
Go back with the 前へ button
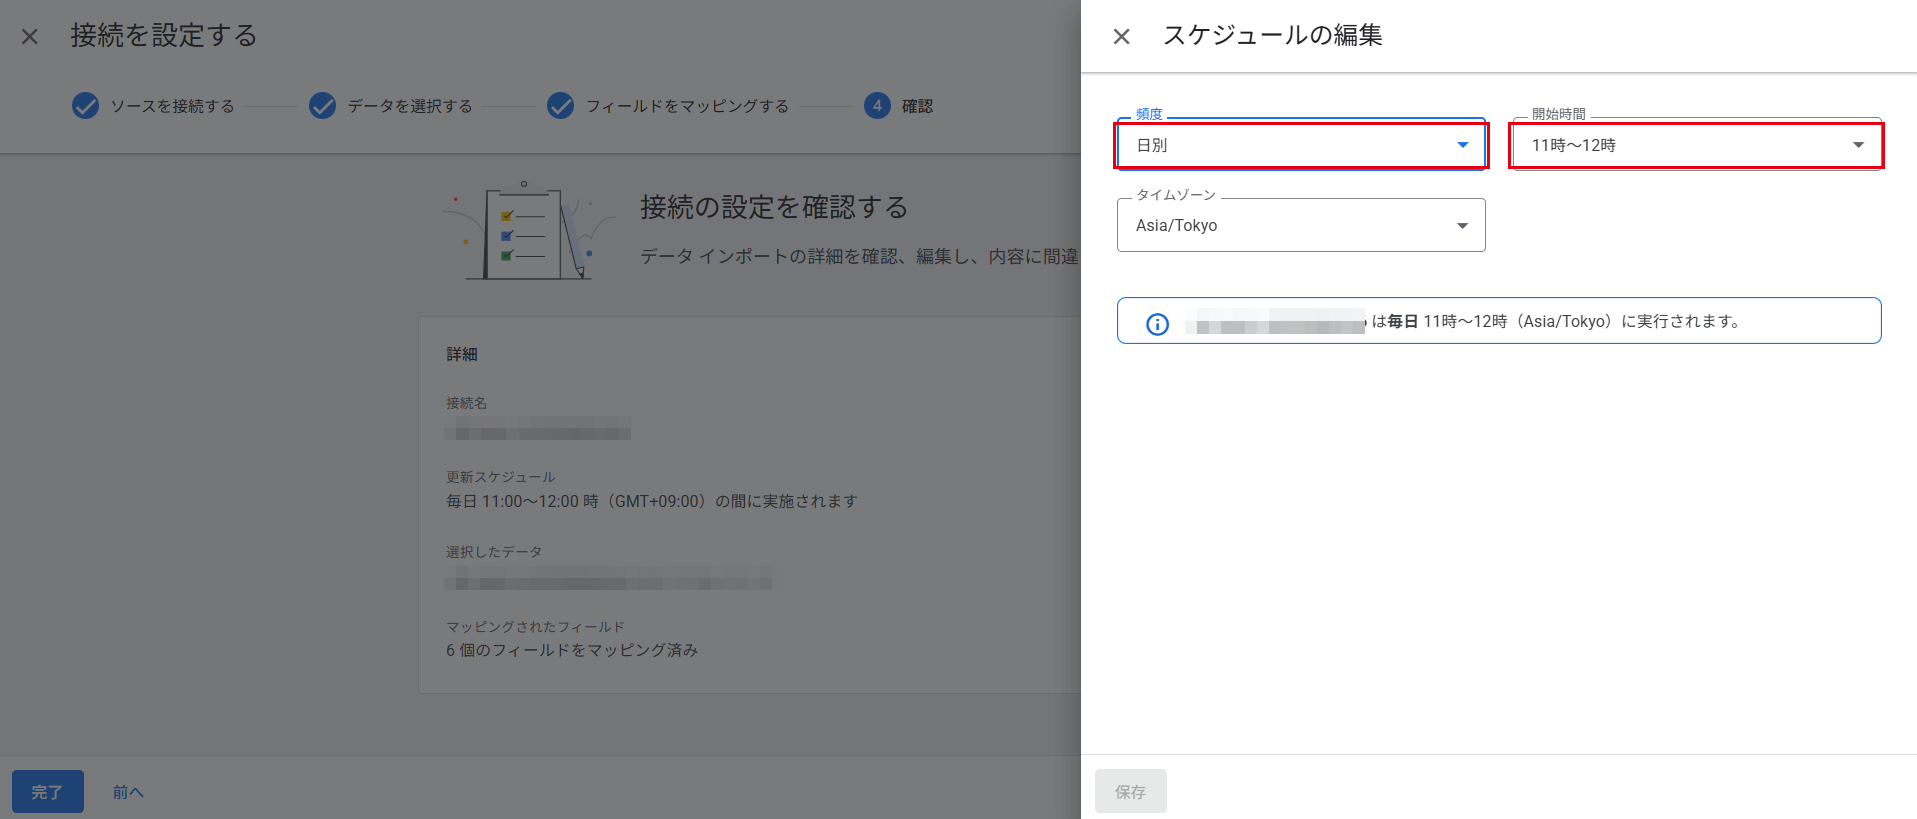[x=127, y=792]
